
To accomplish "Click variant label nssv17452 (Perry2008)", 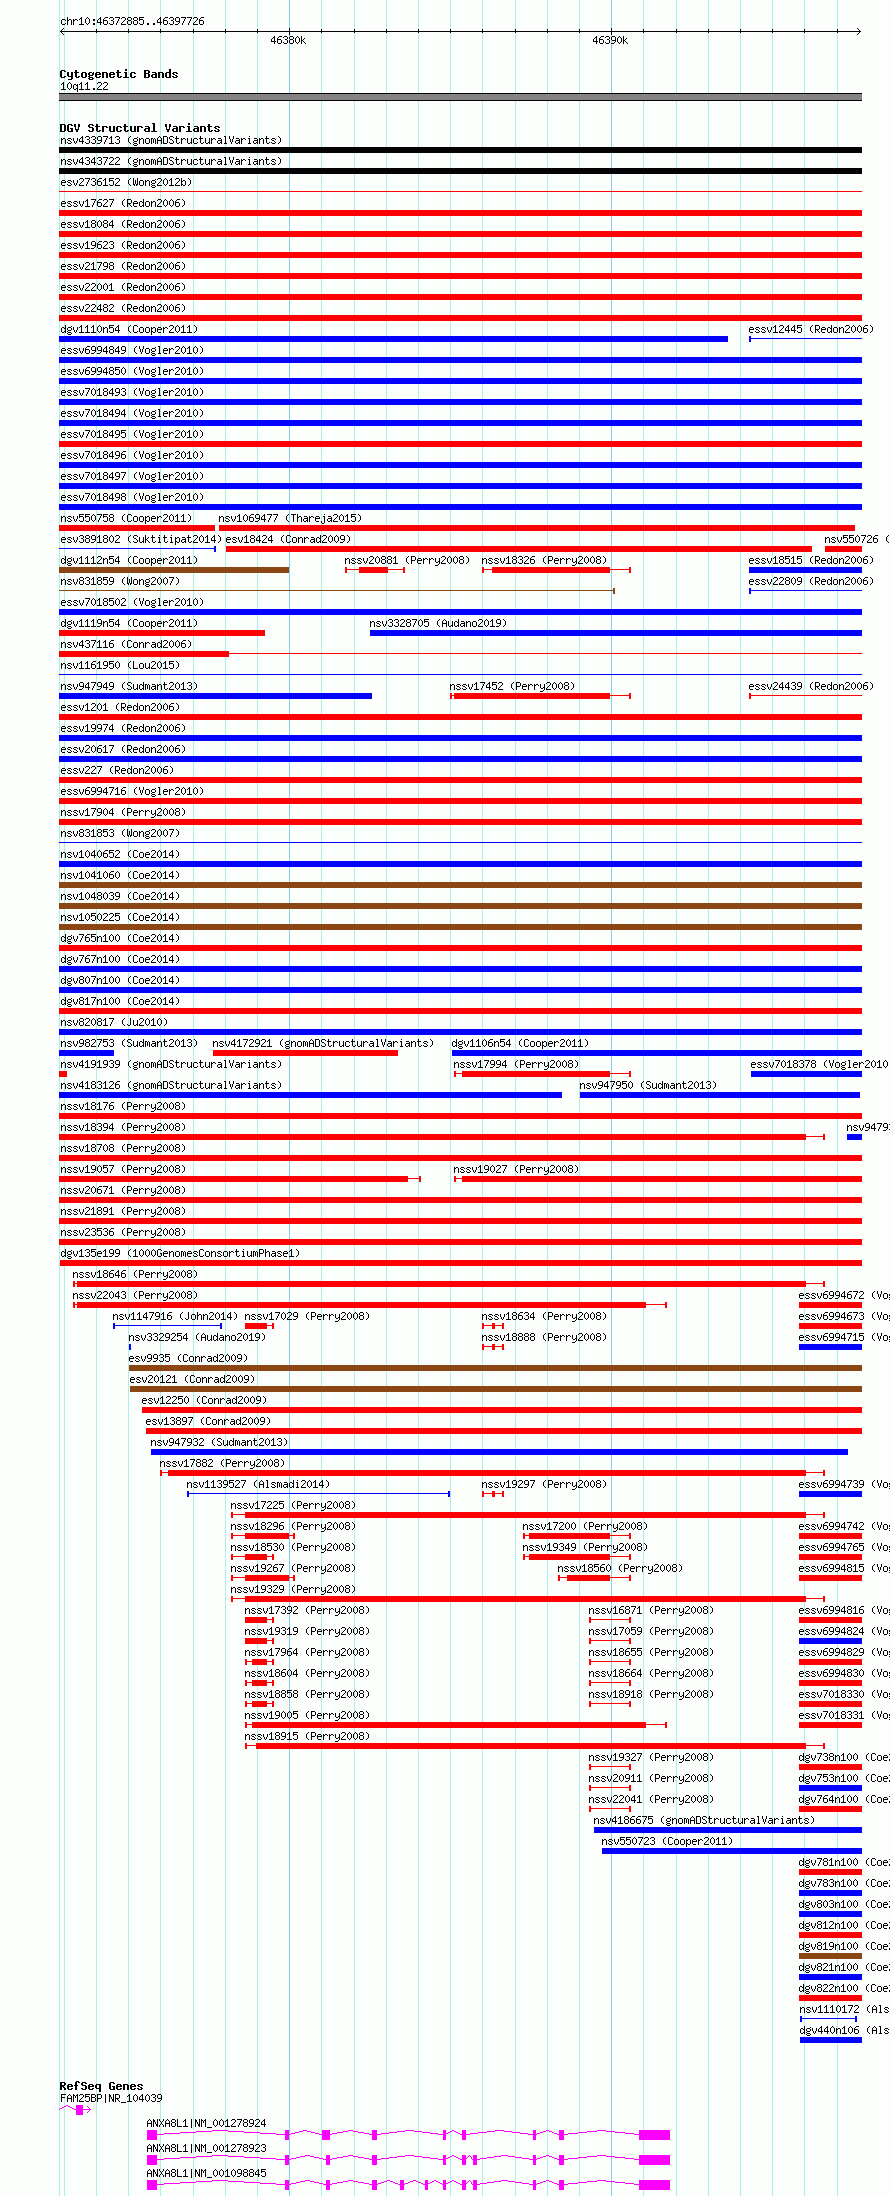I will tap(512, 686).
